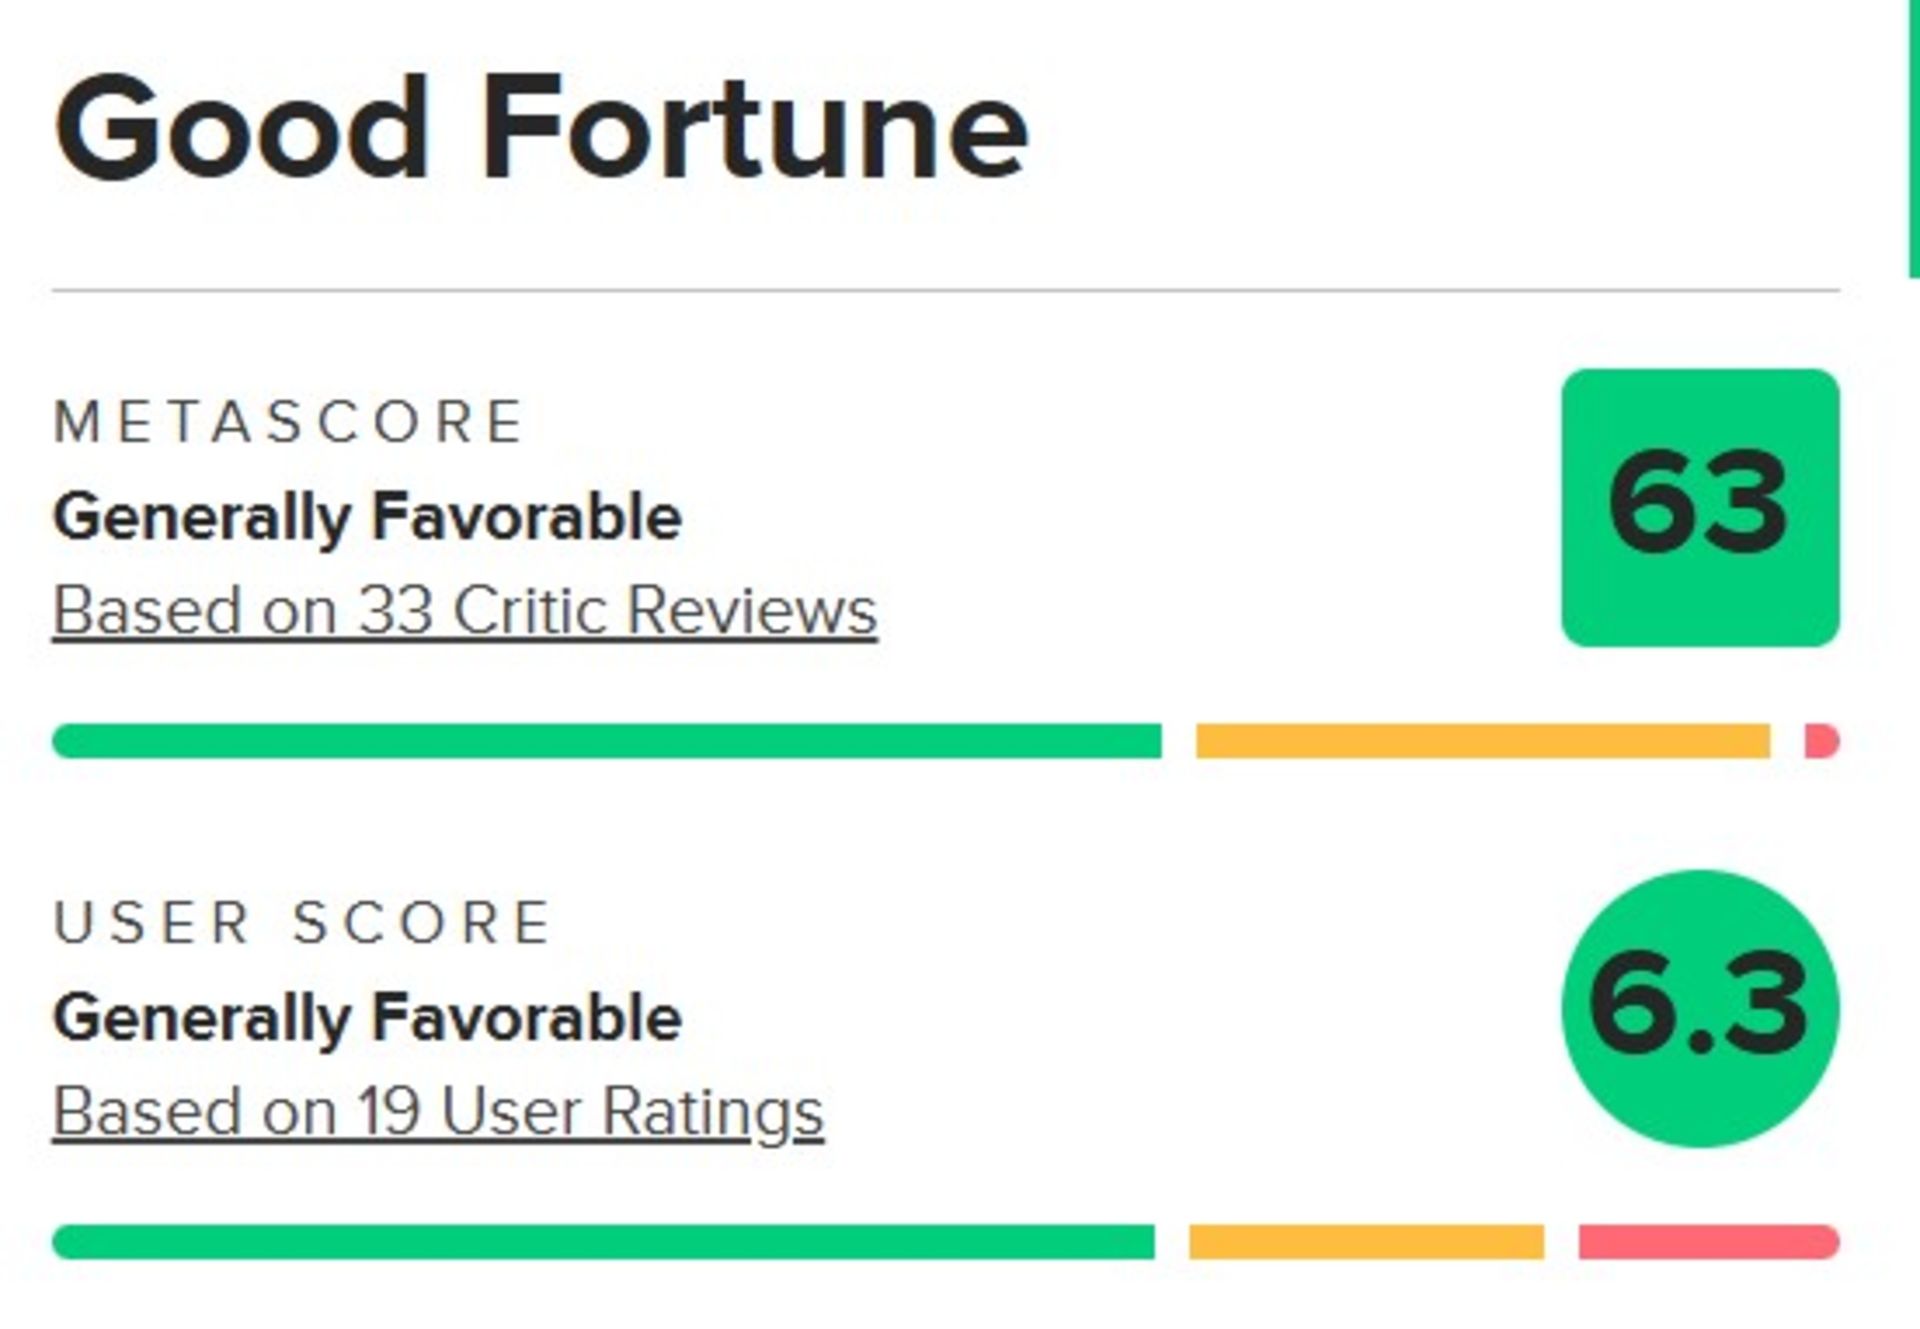Click the number 33 in critic reviews link

pyautogui.click(x=395, y=610)
